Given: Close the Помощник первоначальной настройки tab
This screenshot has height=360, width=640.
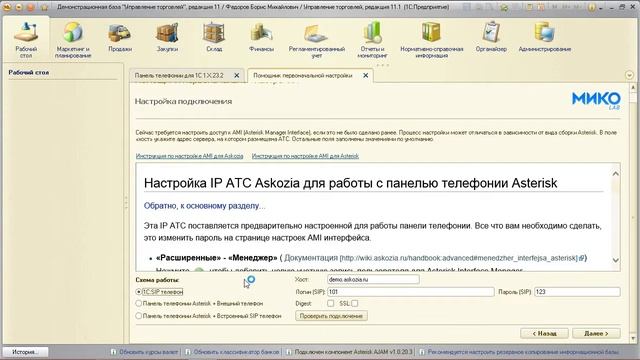Looking at the screenshot, I should pos(366,76).
